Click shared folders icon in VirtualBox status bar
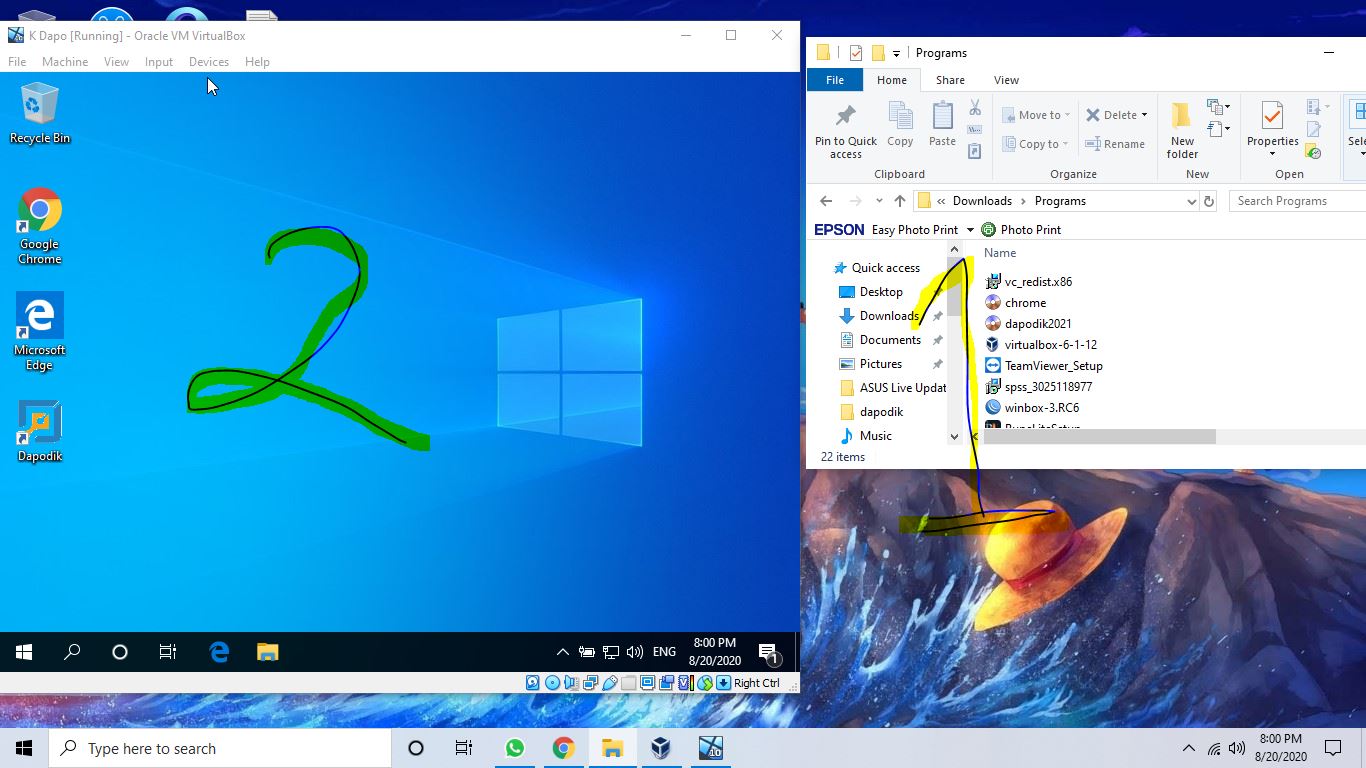 pos(628,683)
